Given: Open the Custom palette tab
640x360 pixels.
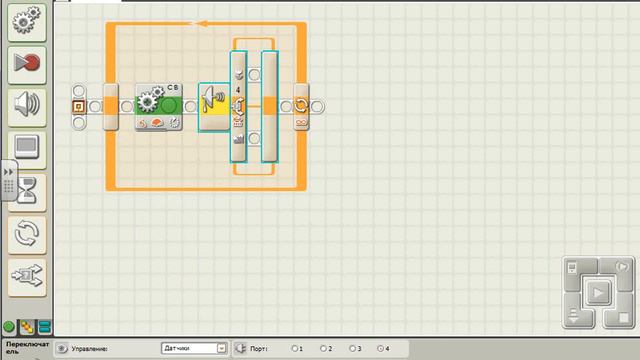Looking at the screenshot, I should (44, 327).
